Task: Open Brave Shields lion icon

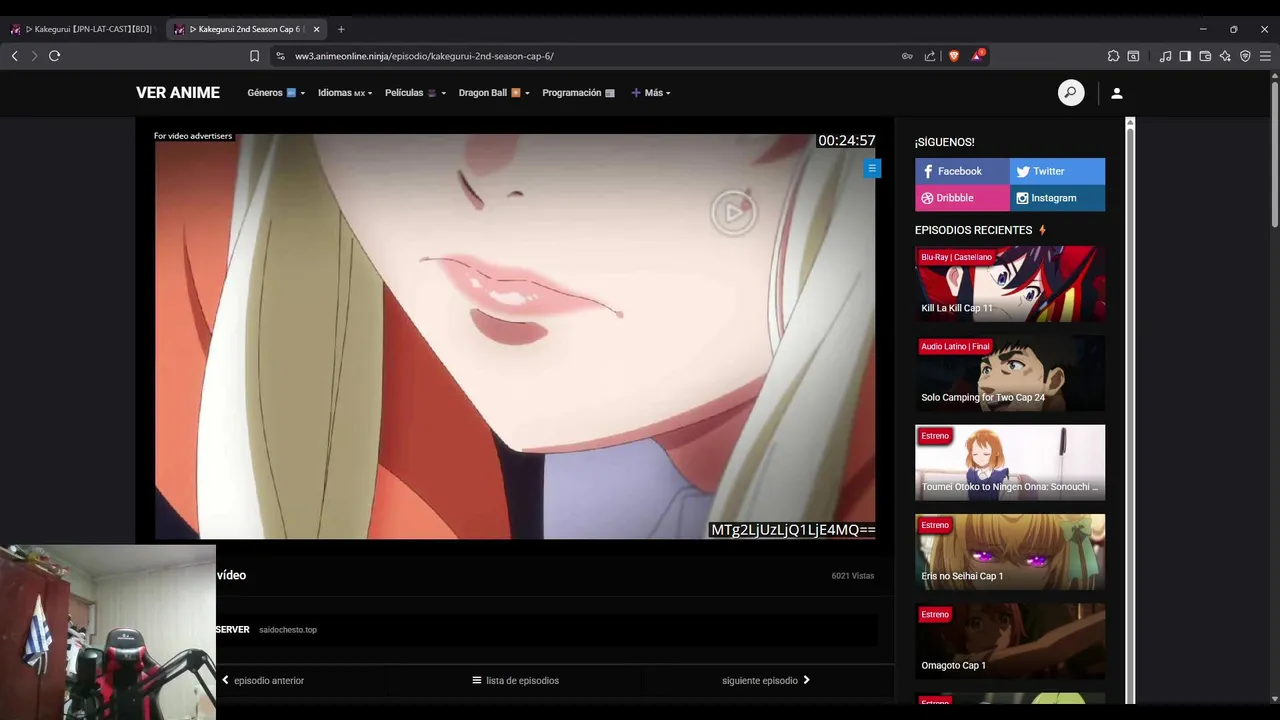Action: (x=953, y=56)
